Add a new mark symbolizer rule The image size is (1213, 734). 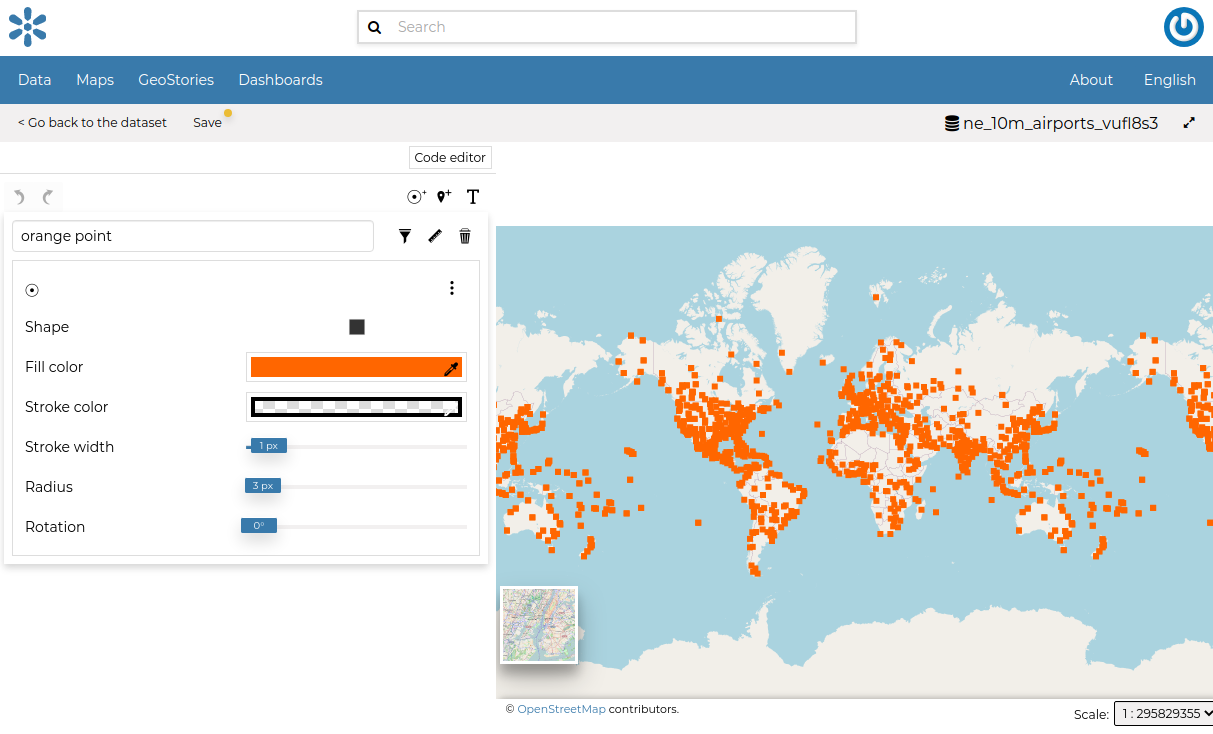pyautogui.click(x=416, y=197)
